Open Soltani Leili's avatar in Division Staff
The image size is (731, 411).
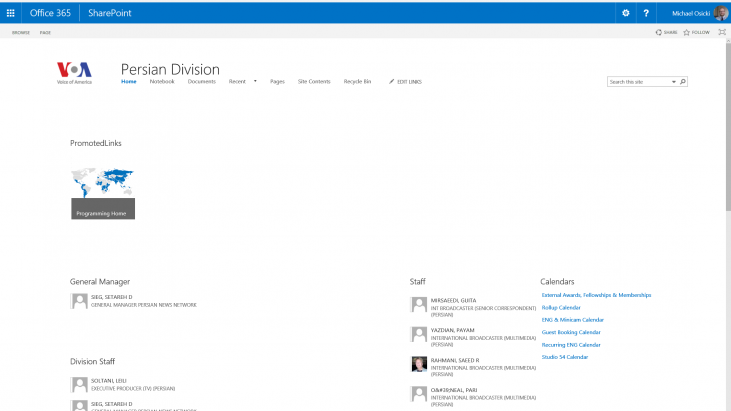79,385
